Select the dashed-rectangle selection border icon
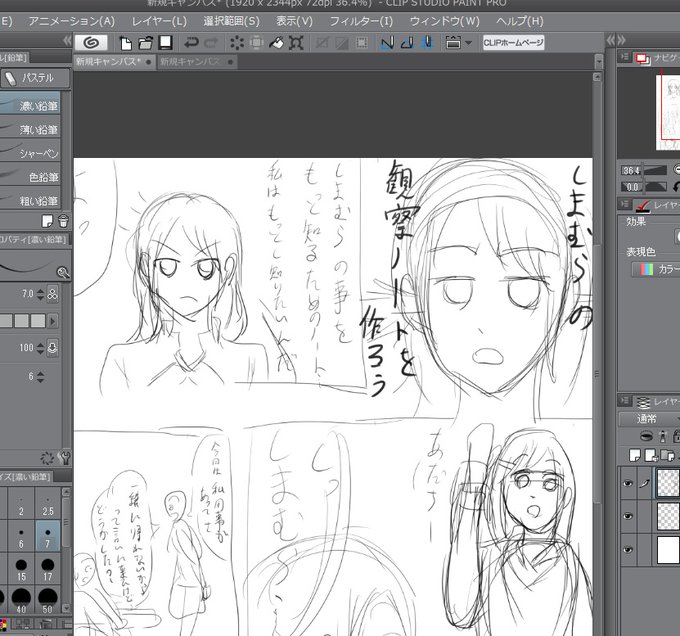The height and width of the screenshot is (636, 680). click(x=361, y=43)
